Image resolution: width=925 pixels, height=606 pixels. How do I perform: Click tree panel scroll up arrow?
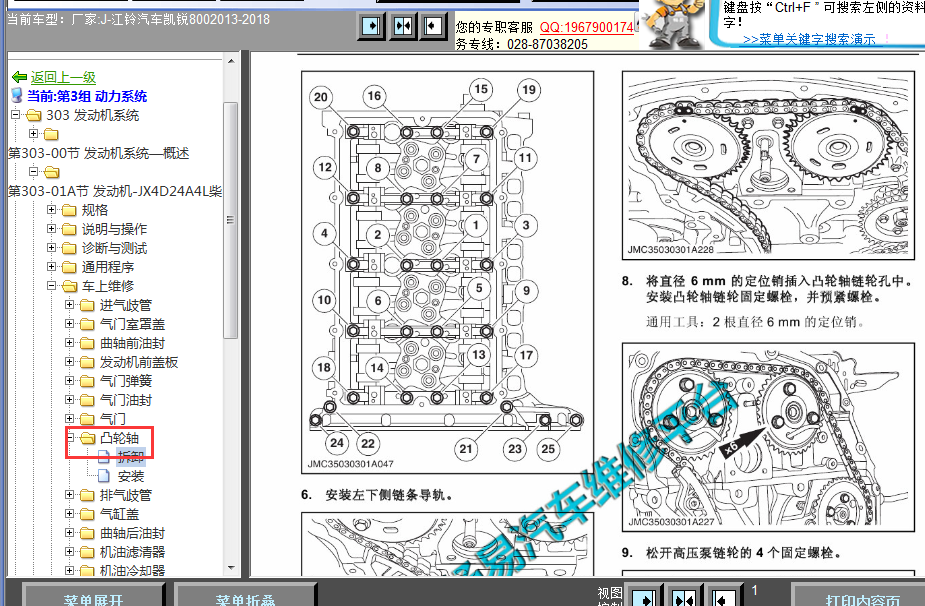click(231, 61)
